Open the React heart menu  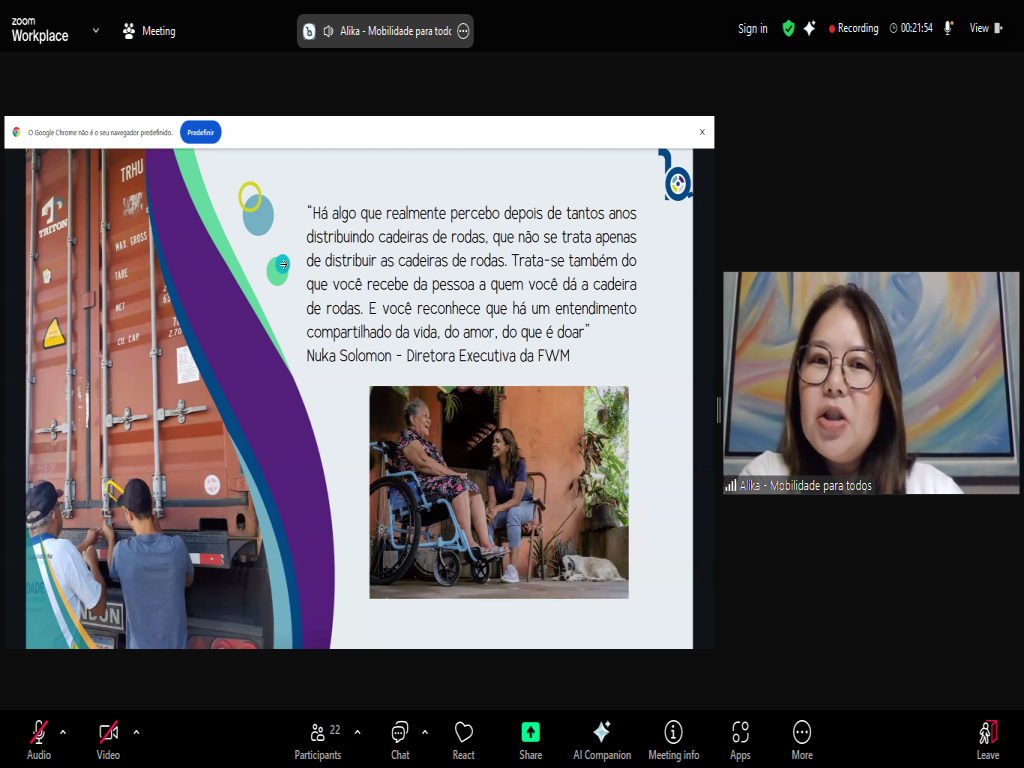click(x=463, y=738)
